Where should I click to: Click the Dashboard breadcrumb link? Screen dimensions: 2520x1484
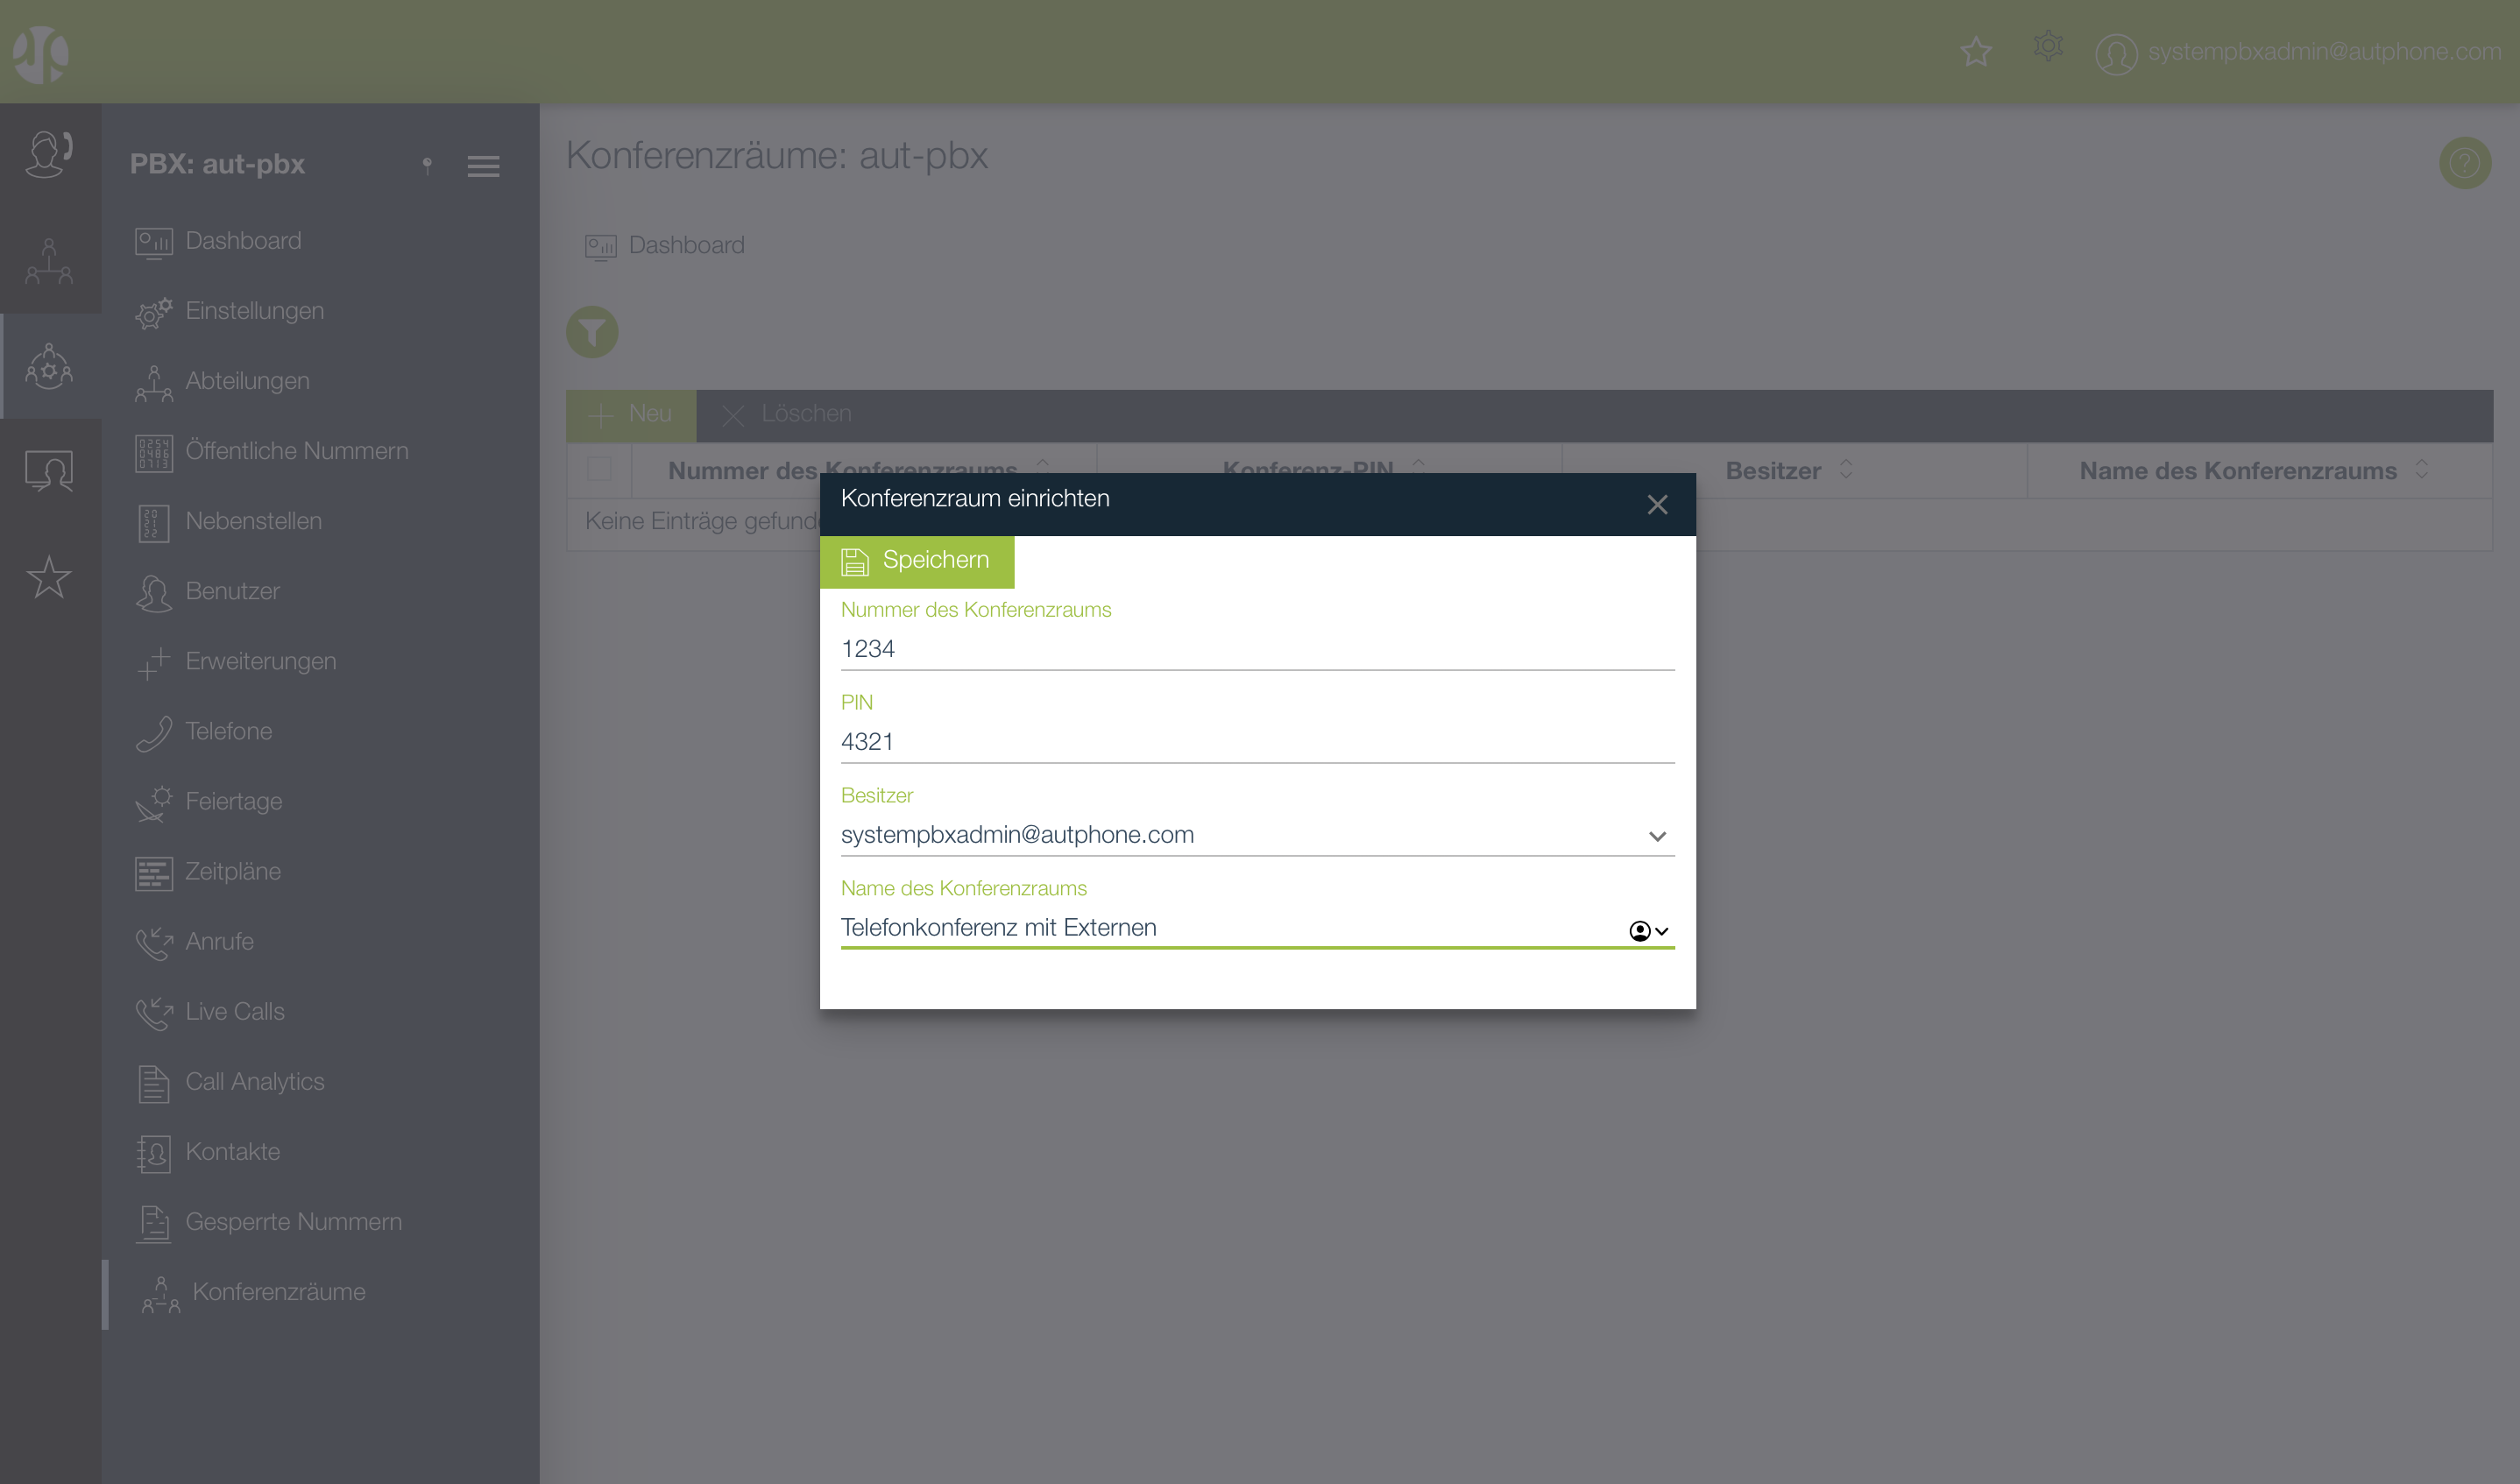point(685,246)
